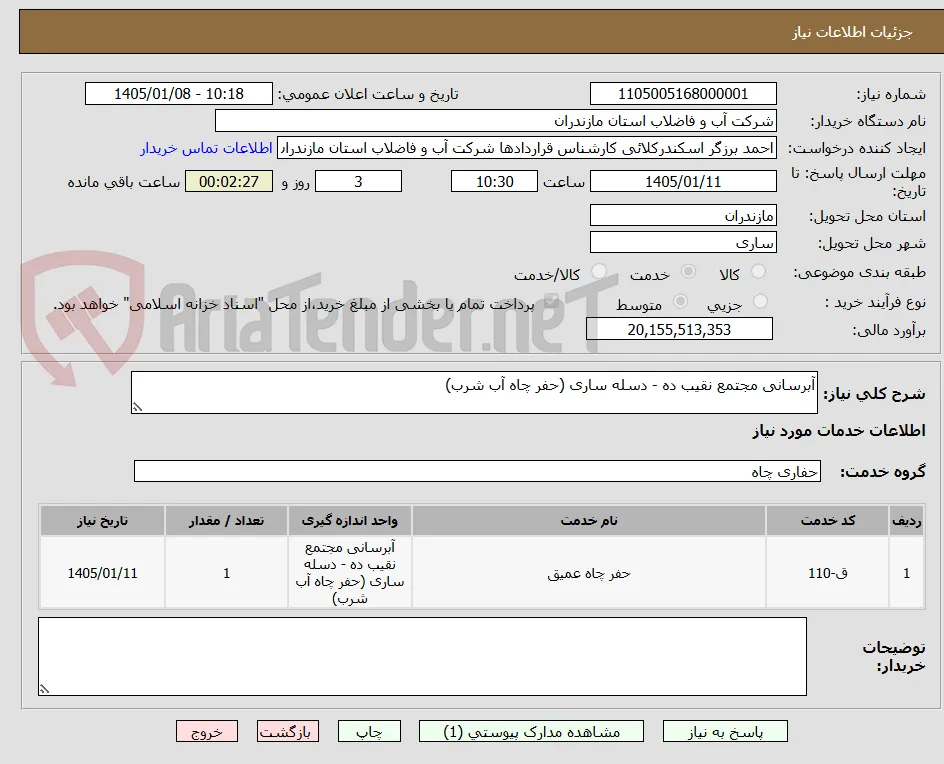Select the جزیی purchase type radio
This screenshot has width=944, height=764.
(x=760, y=301)
